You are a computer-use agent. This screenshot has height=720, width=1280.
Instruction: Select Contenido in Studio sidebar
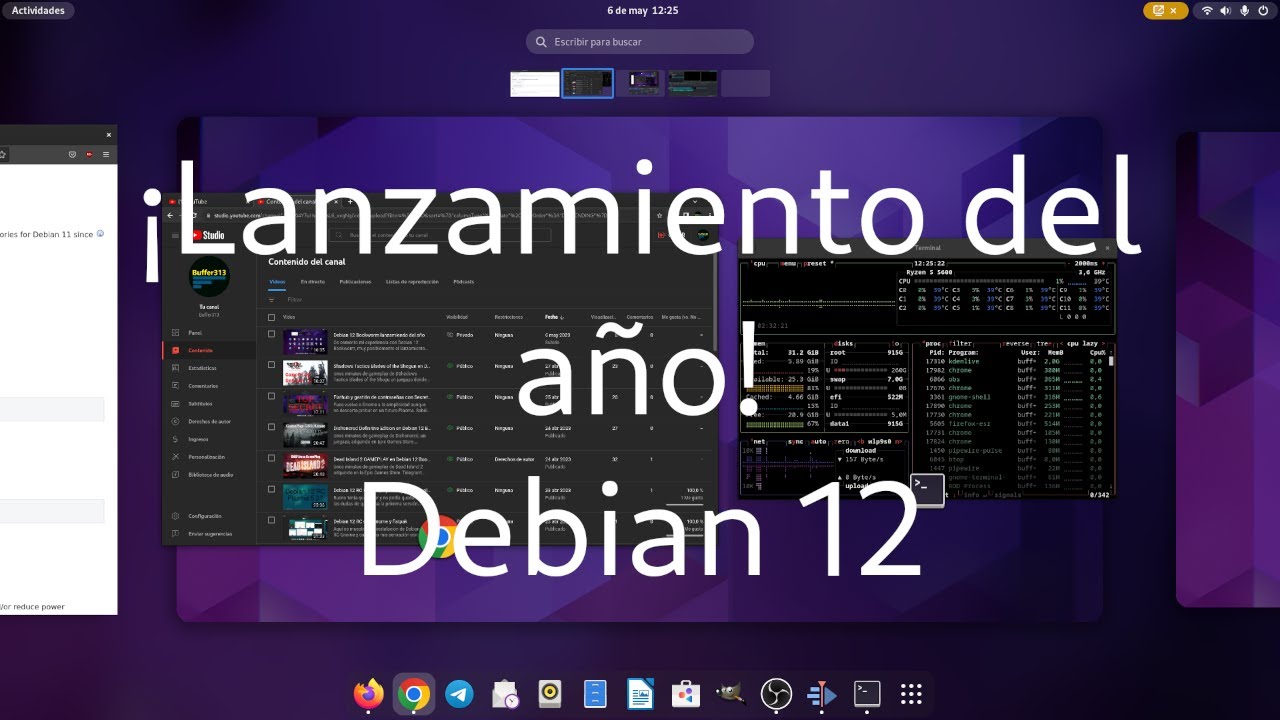click(209, 350)
